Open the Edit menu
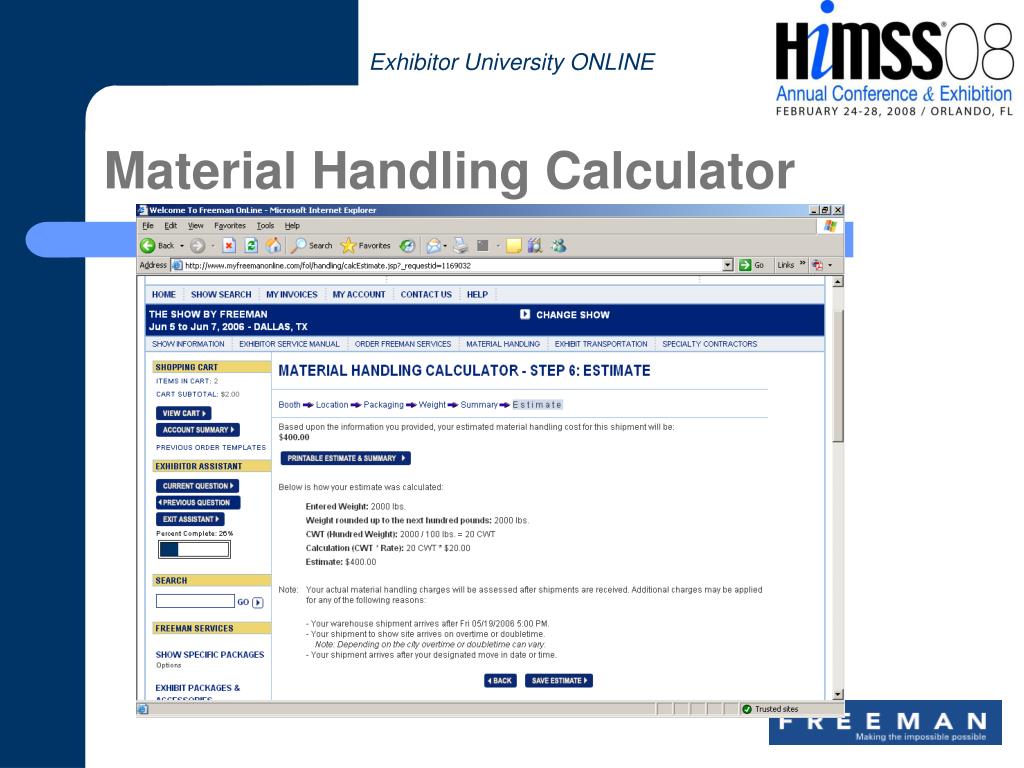The image size is (1024, 768). (170, 226)
